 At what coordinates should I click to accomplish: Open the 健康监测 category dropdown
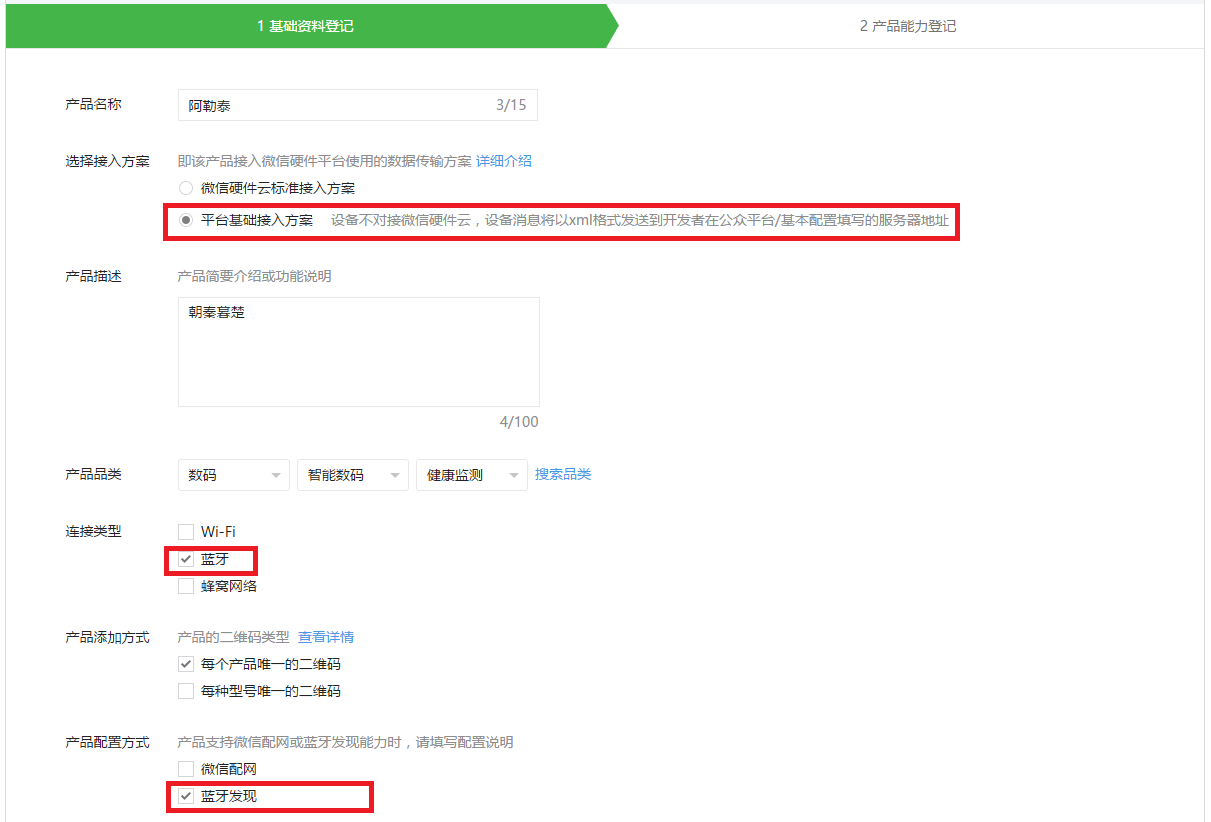click(x=472, y=475)
